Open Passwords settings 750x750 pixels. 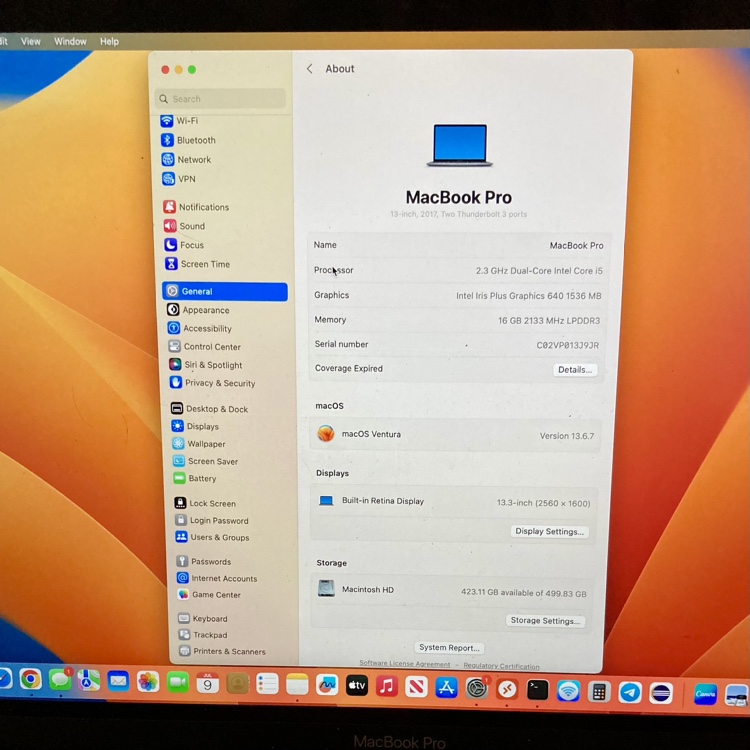(204, 561)
